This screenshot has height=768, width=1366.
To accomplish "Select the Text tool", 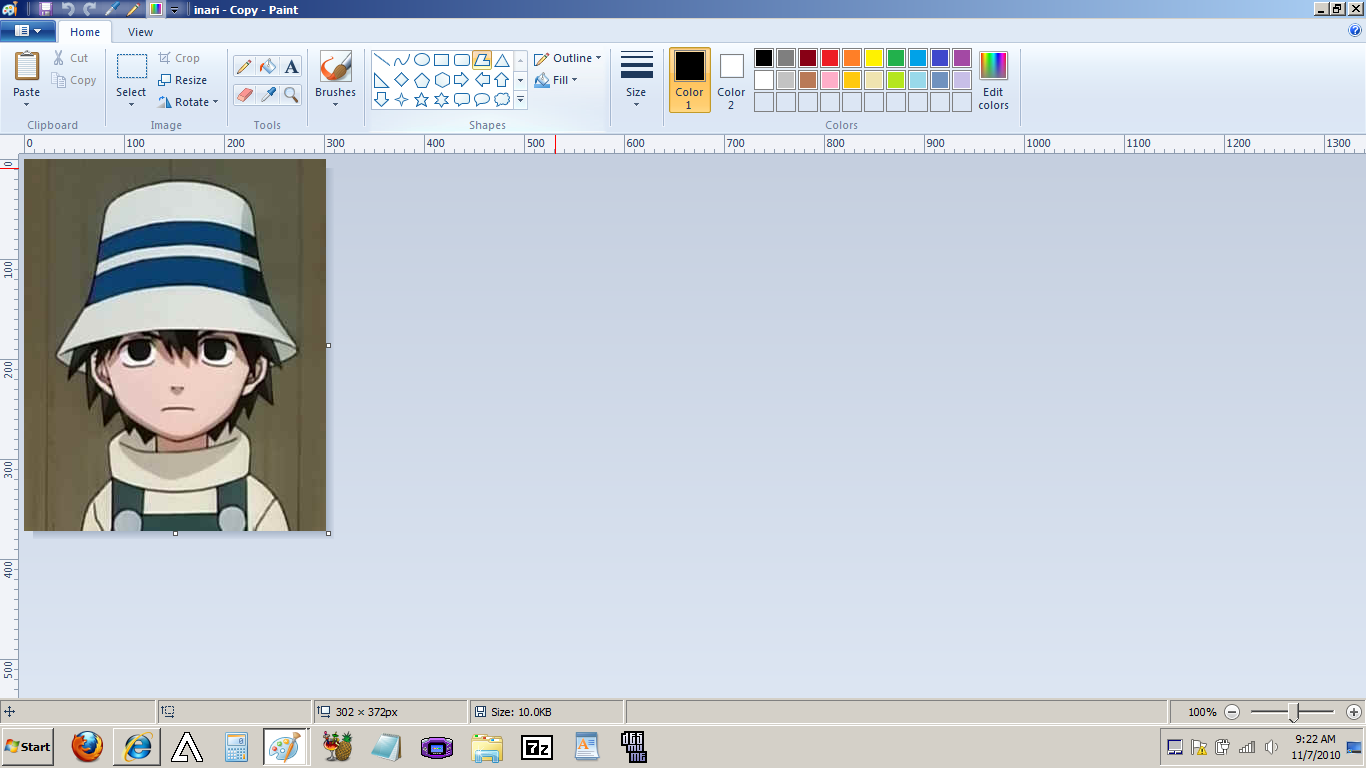I will [291, 67].
